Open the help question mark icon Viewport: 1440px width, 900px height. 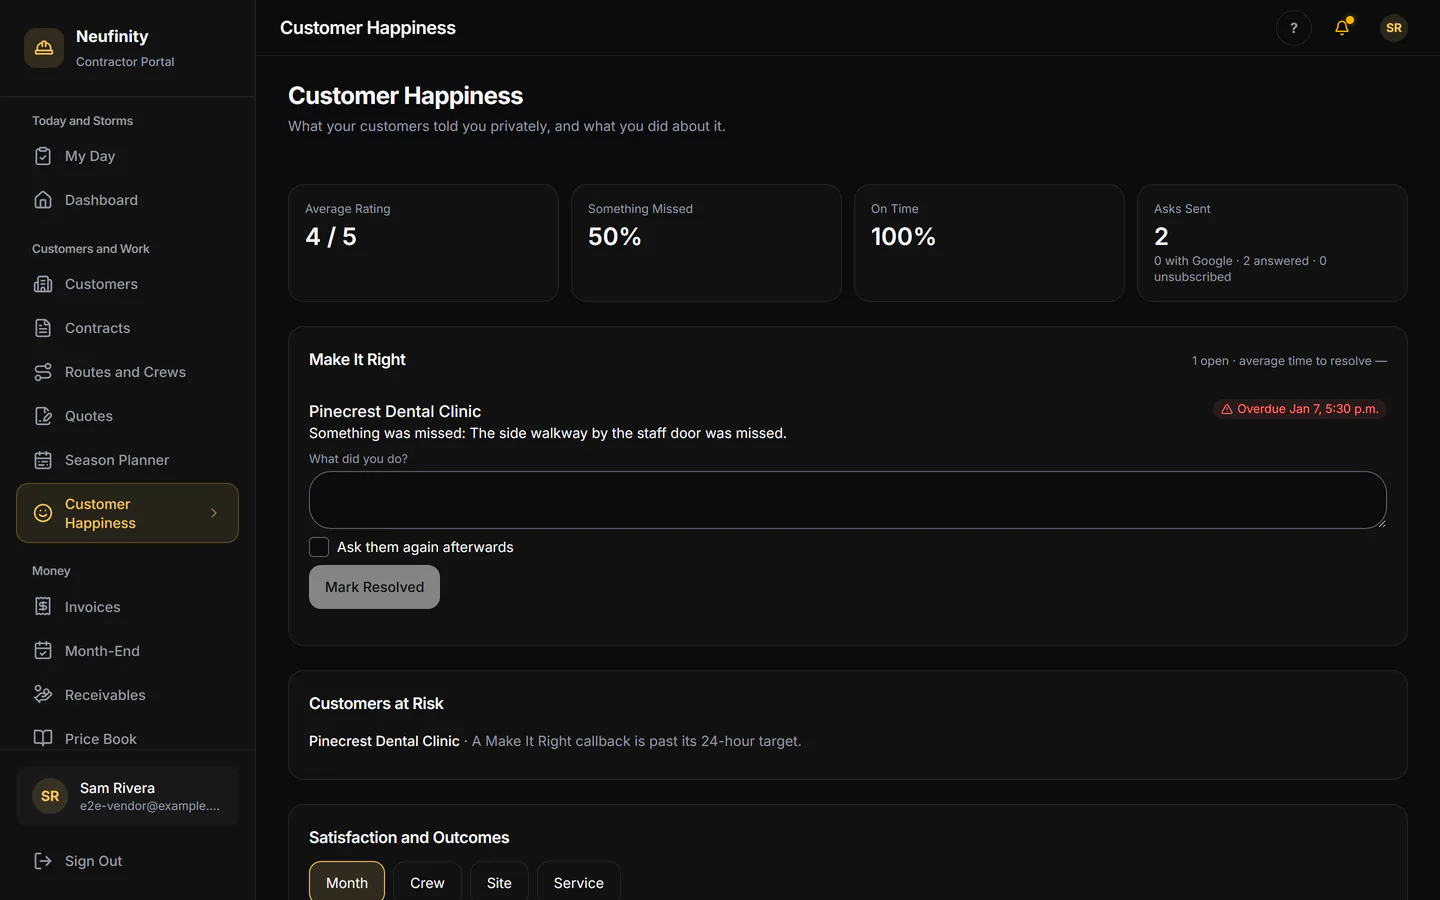pyautogui.click(x=1294, y=28)
